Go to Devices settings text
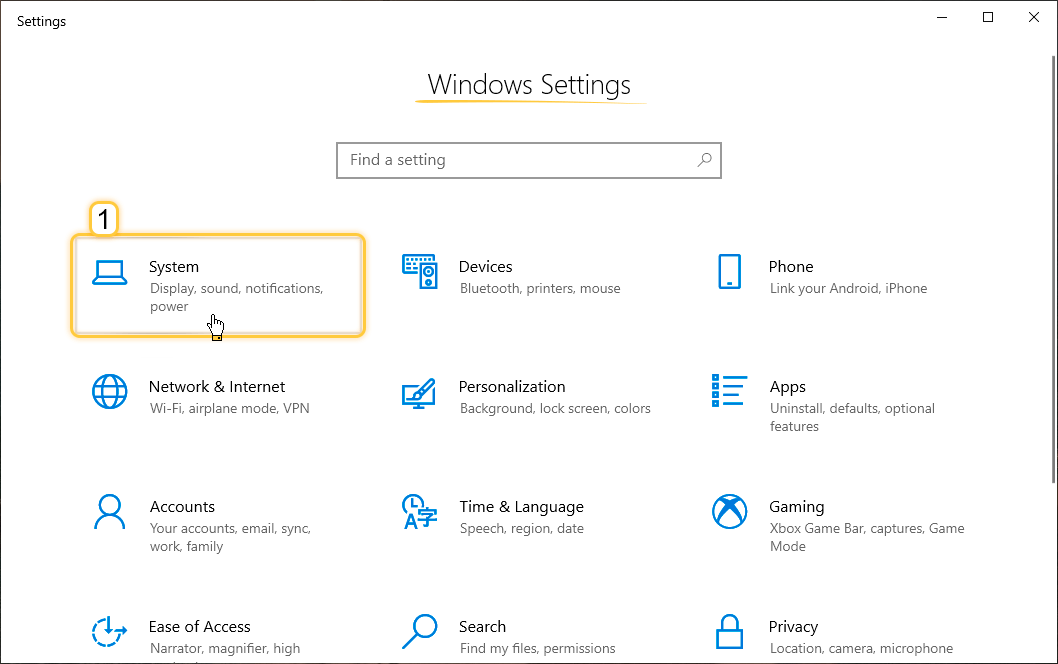This screenshot has width=1058, height=664. [485, 267]
